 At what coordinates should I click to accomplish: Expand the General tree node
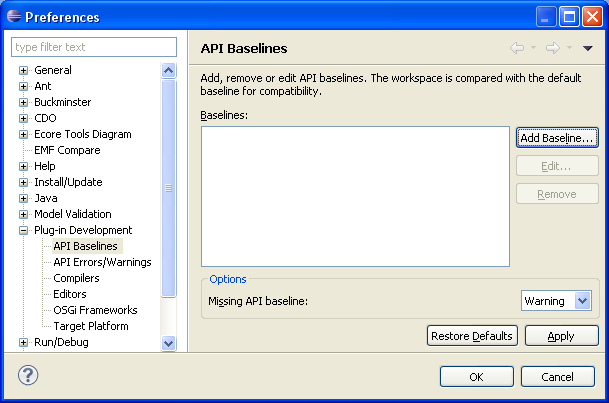pos(23,70)
